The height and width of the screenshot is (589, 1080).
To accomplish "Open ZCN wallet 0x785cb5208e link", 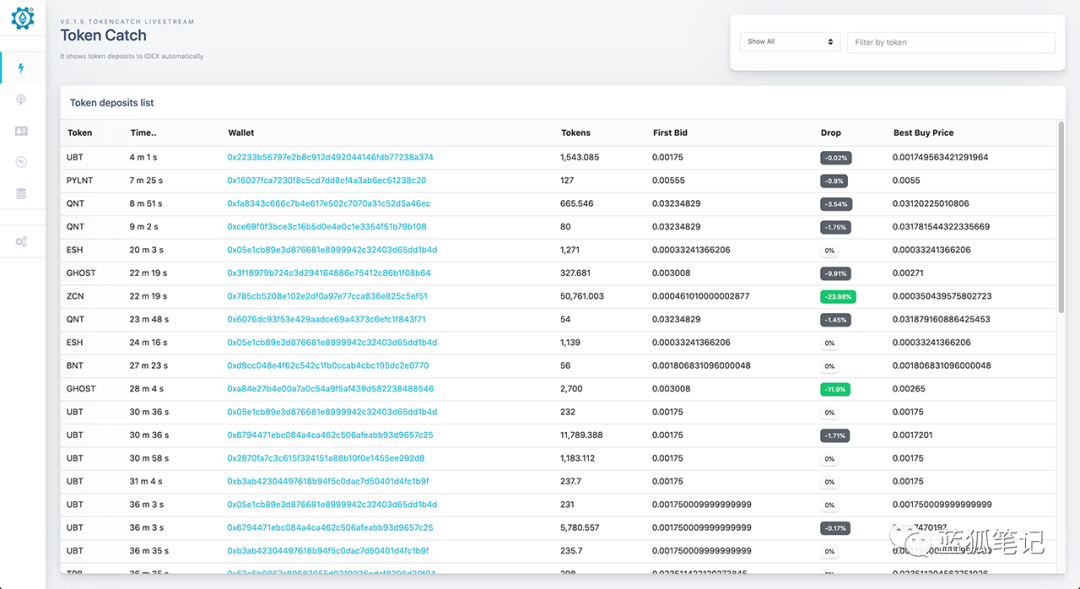I will click(x=327, y=296).
